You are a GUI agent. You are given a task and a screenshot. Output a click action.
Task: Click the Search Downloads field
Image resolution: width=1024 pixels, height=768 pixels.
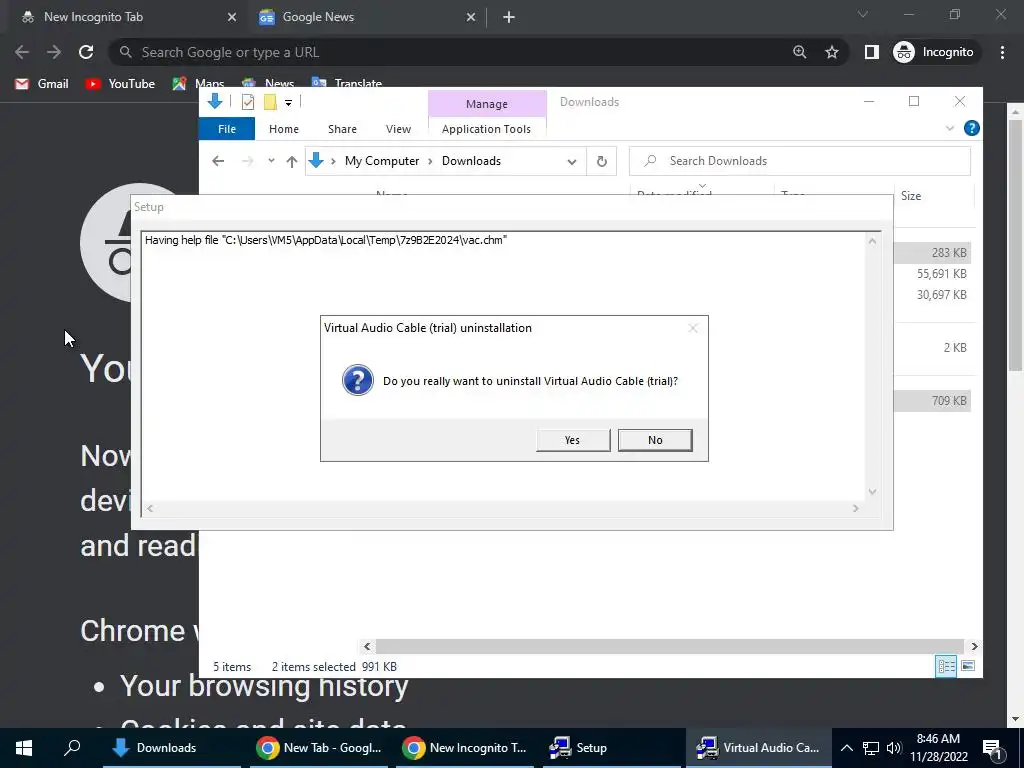pyautogui.click(x=800, y=161)
